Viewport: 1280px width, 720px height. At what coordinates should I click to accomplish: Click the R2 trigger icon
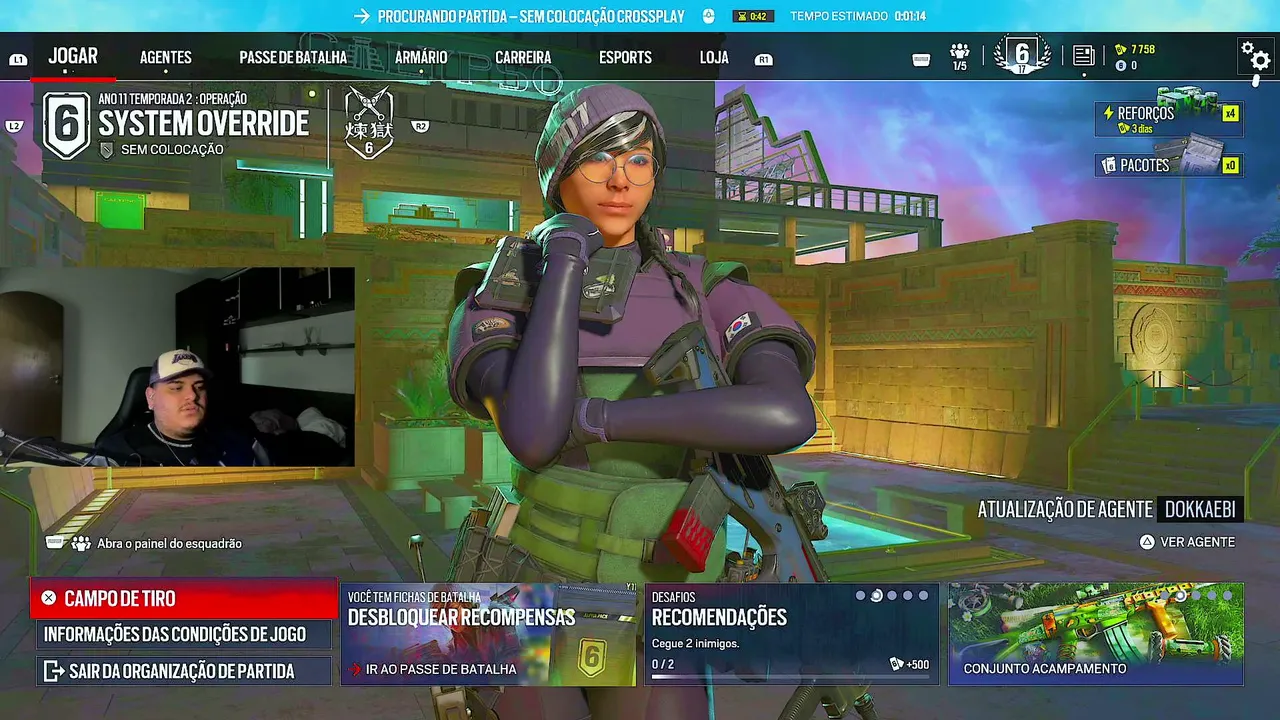pos(420,127)
